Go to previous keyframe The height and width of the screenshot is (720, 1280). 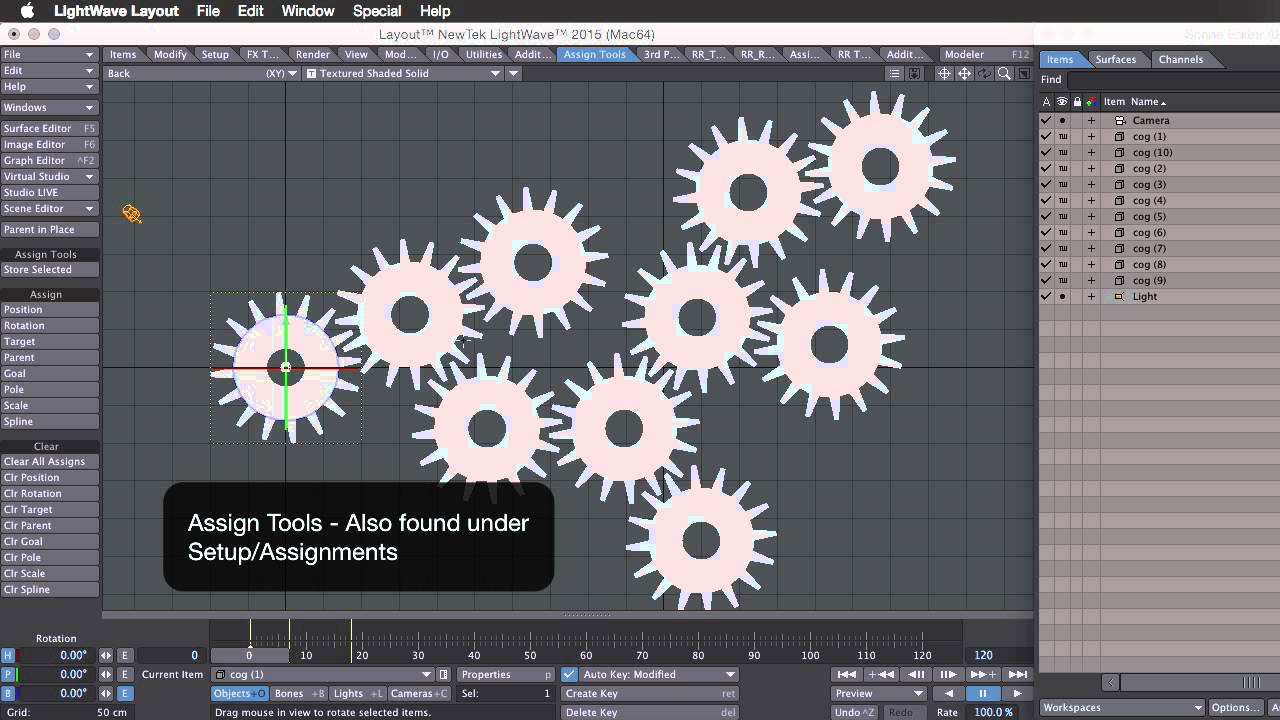point(880,674)
